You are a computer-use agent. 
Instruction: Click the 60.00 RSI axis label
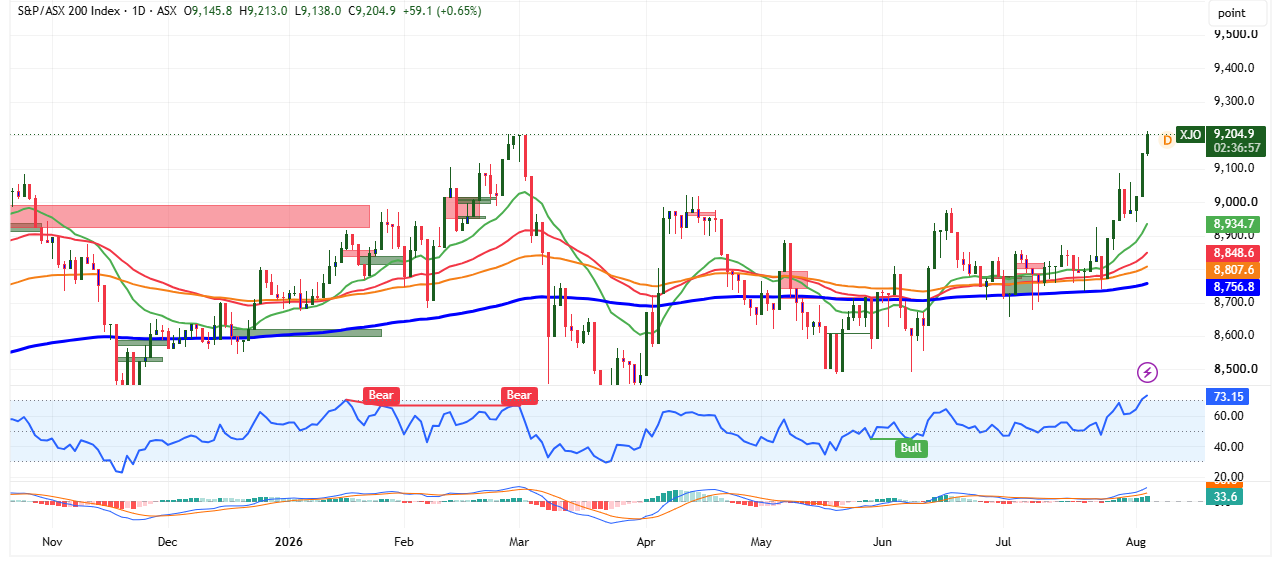pyautogui.click(x=1229, y=416)
